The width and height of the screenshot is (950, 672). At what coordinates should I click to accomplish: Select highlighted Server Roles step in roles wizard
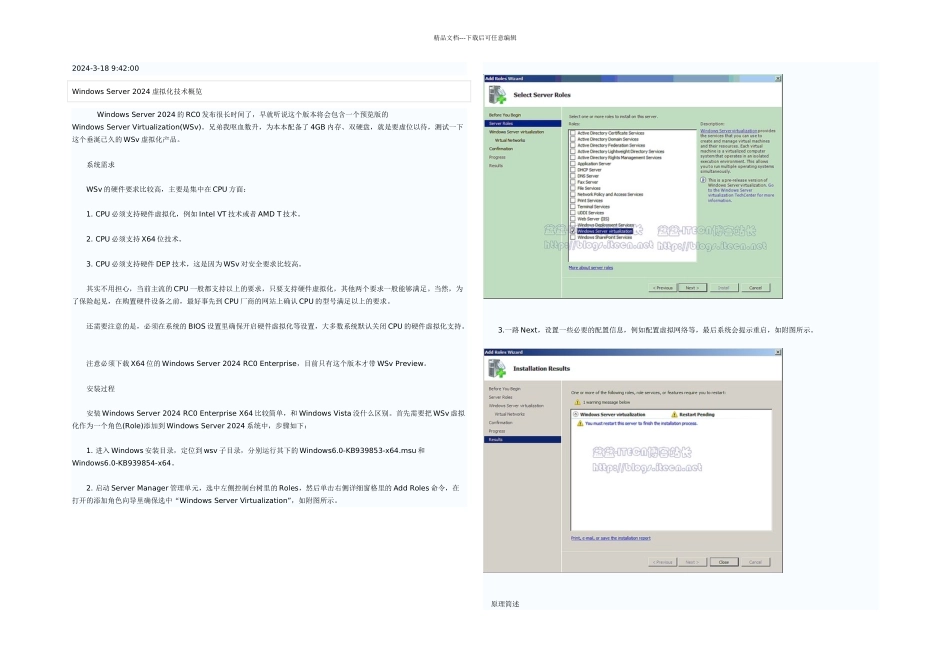pos(522,124)
